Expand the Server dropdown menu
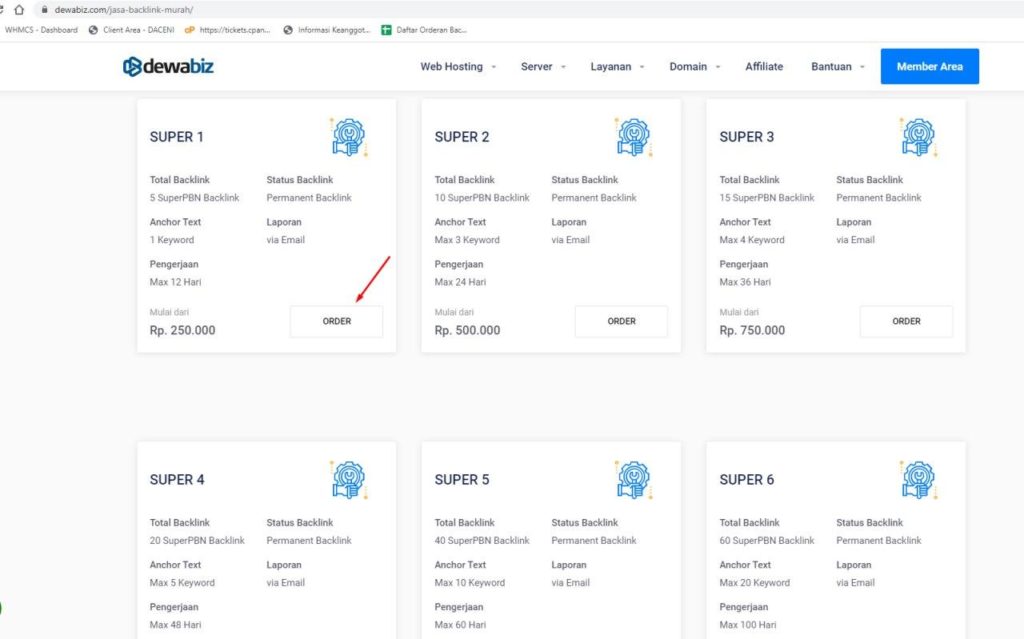The height and width of the screenshot is (639, 1024). 543,67
